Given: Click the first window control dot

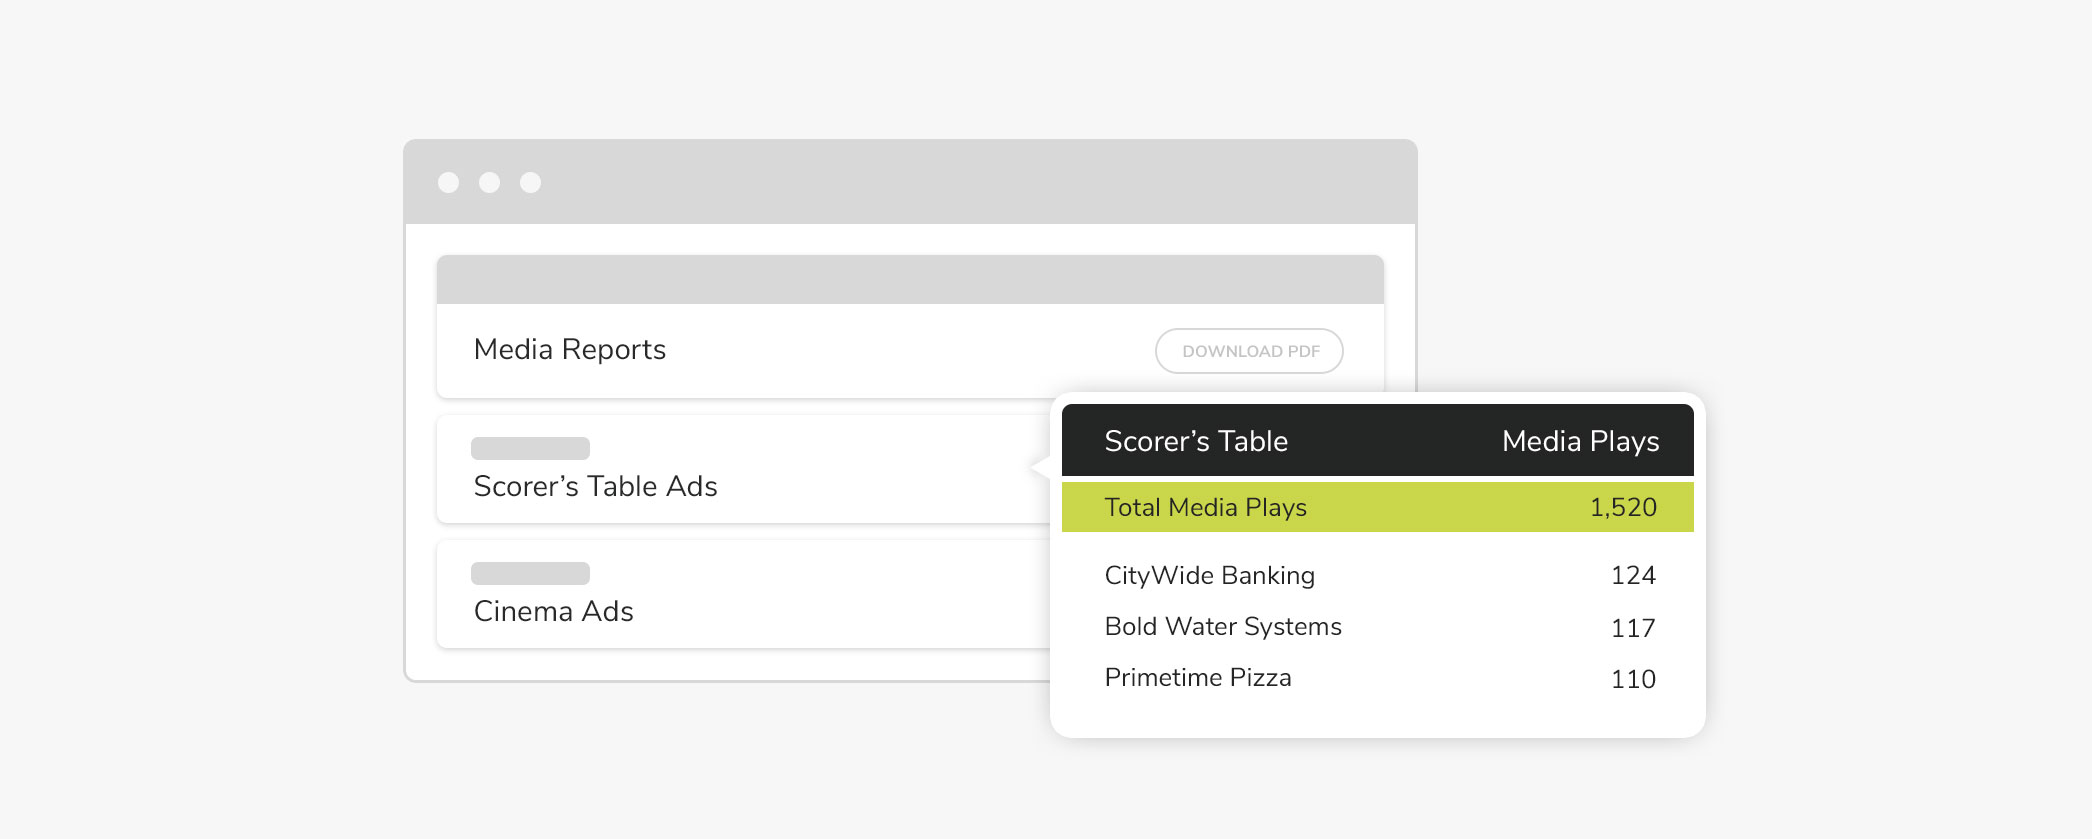Looking at the screenshot, I should pos(448,182).
